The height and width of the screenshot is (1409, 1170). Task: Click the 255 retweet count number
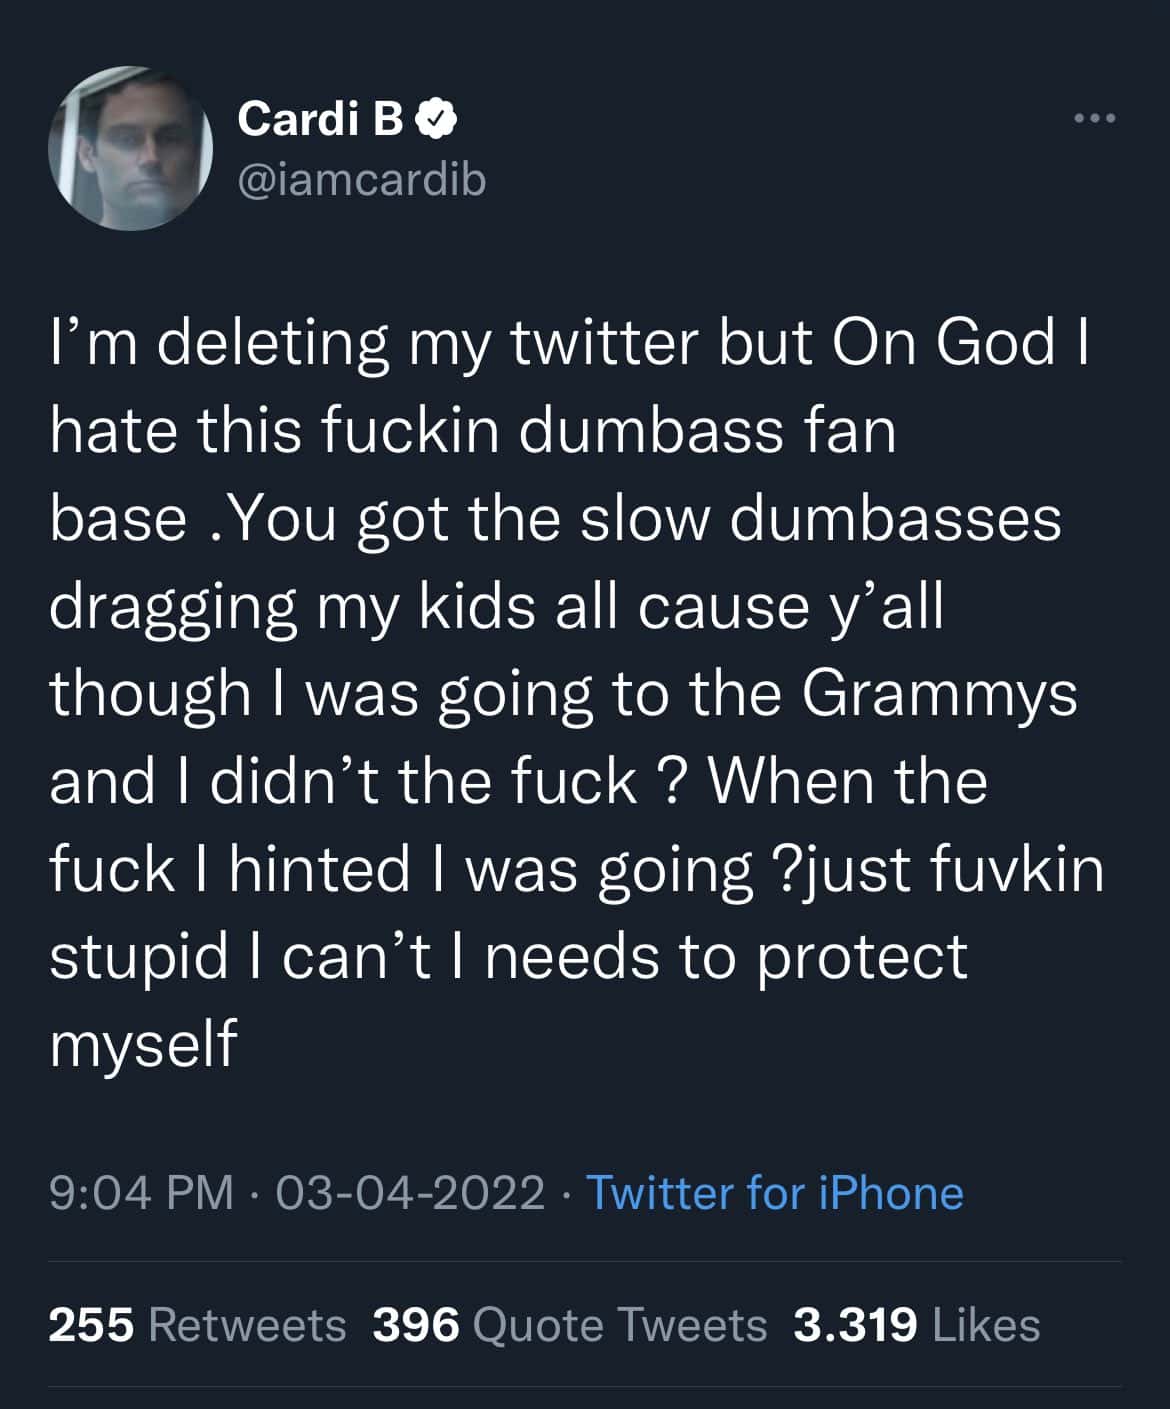91,1326
